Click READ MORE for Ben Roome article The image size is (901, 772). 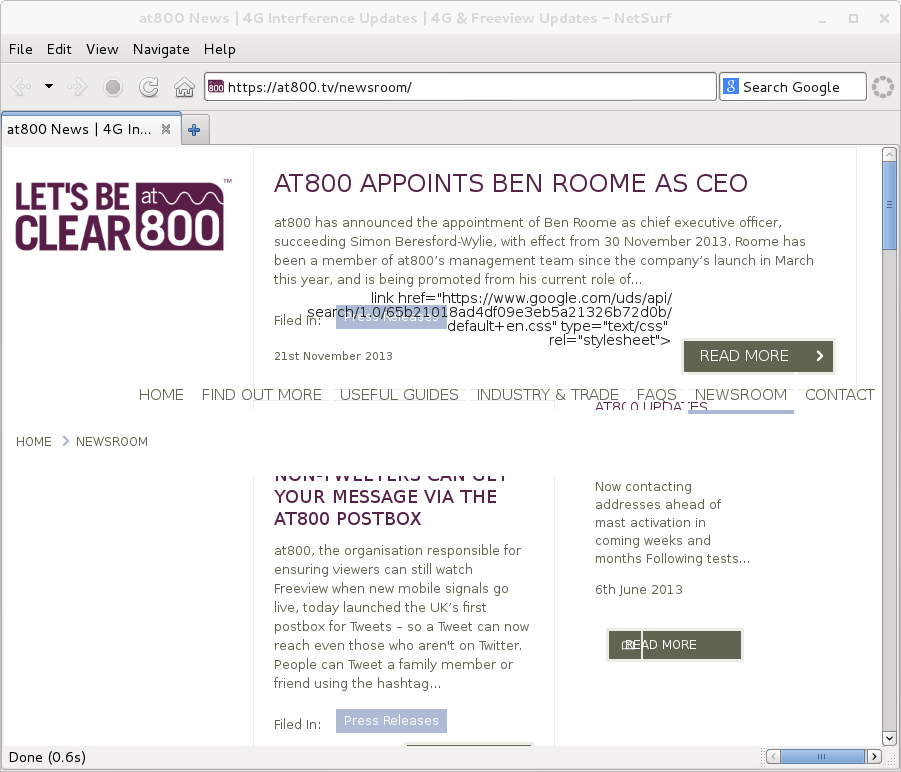click(758, 356)
